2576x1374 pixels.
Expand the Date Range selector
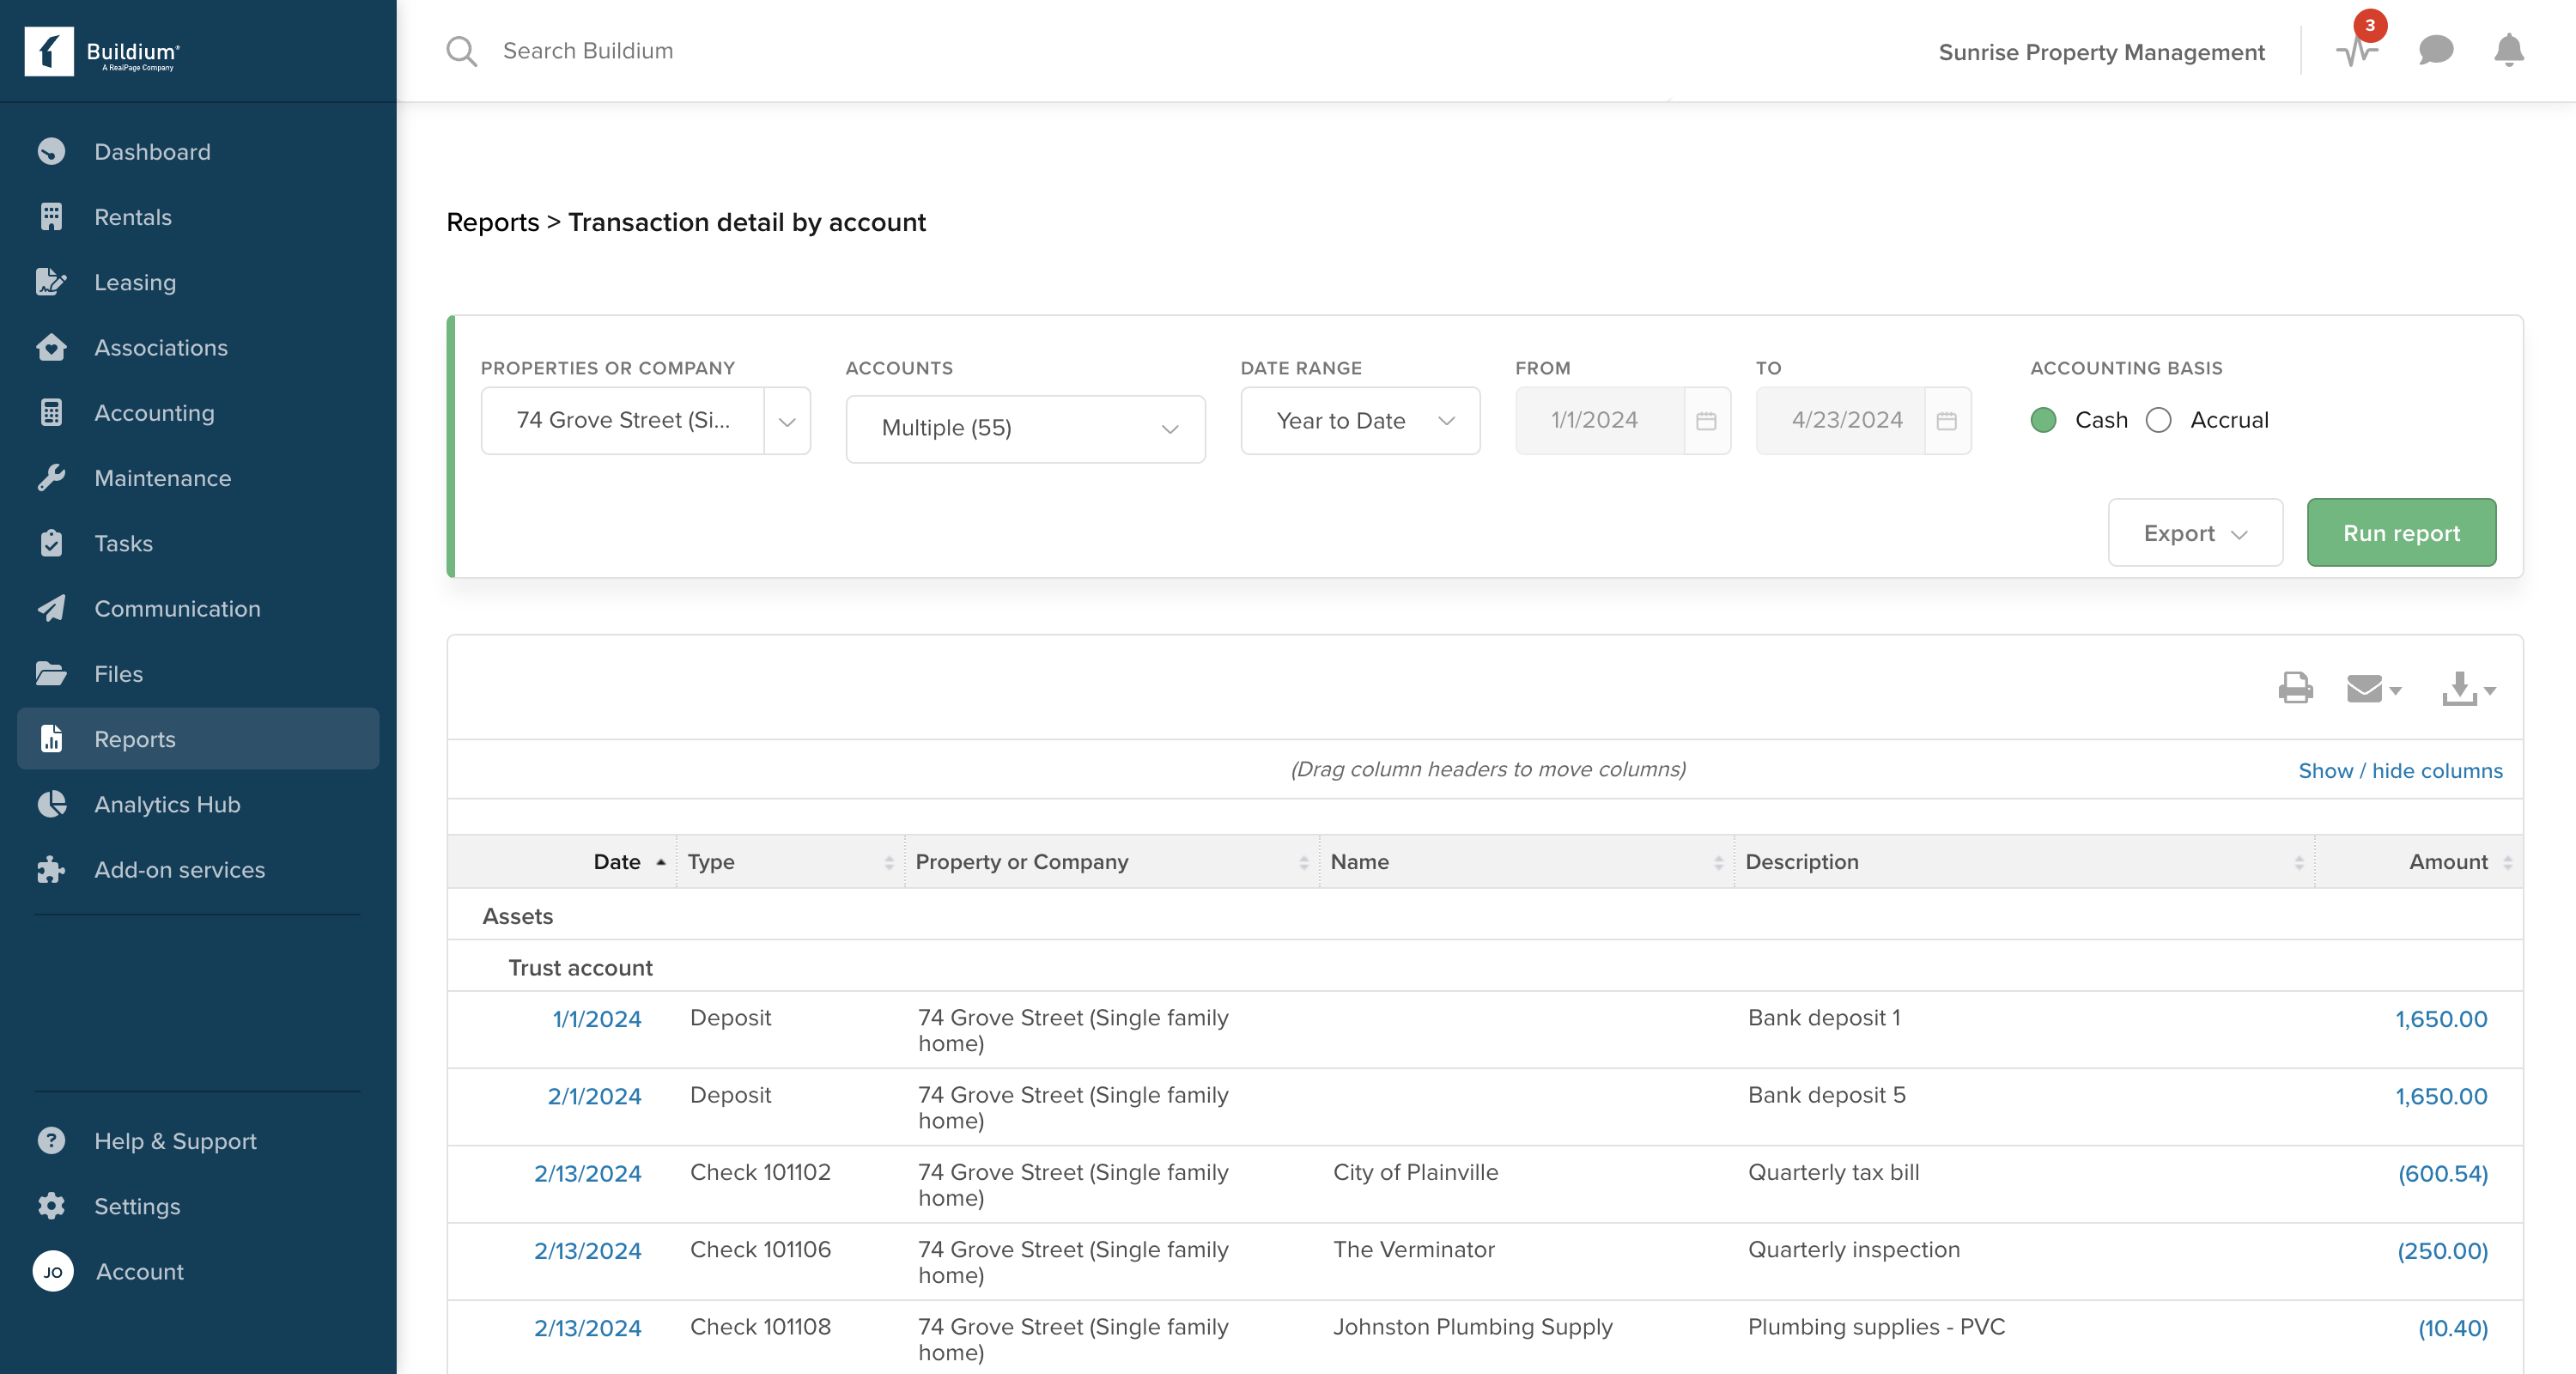click(1360, 420)
